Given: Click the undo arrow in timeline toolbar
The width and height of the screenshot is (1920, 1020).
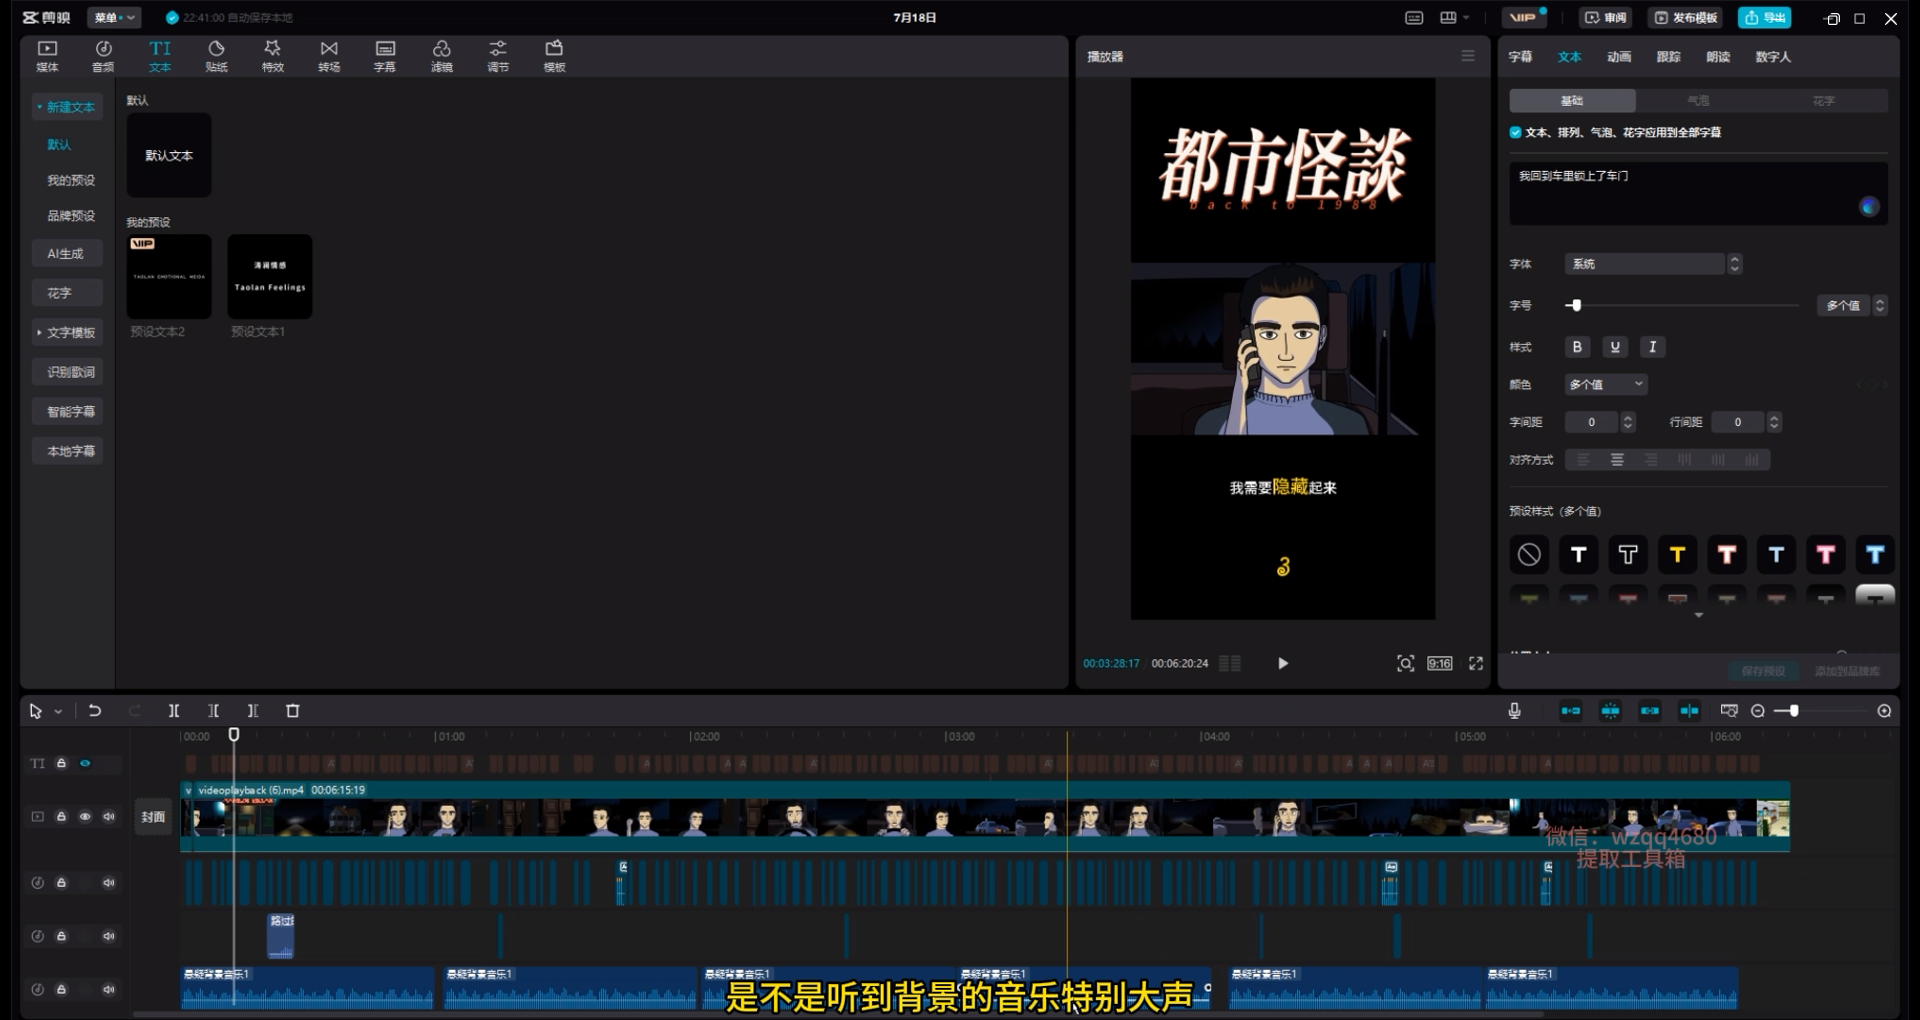Looking at the screenshot, I should click(95, 711).
